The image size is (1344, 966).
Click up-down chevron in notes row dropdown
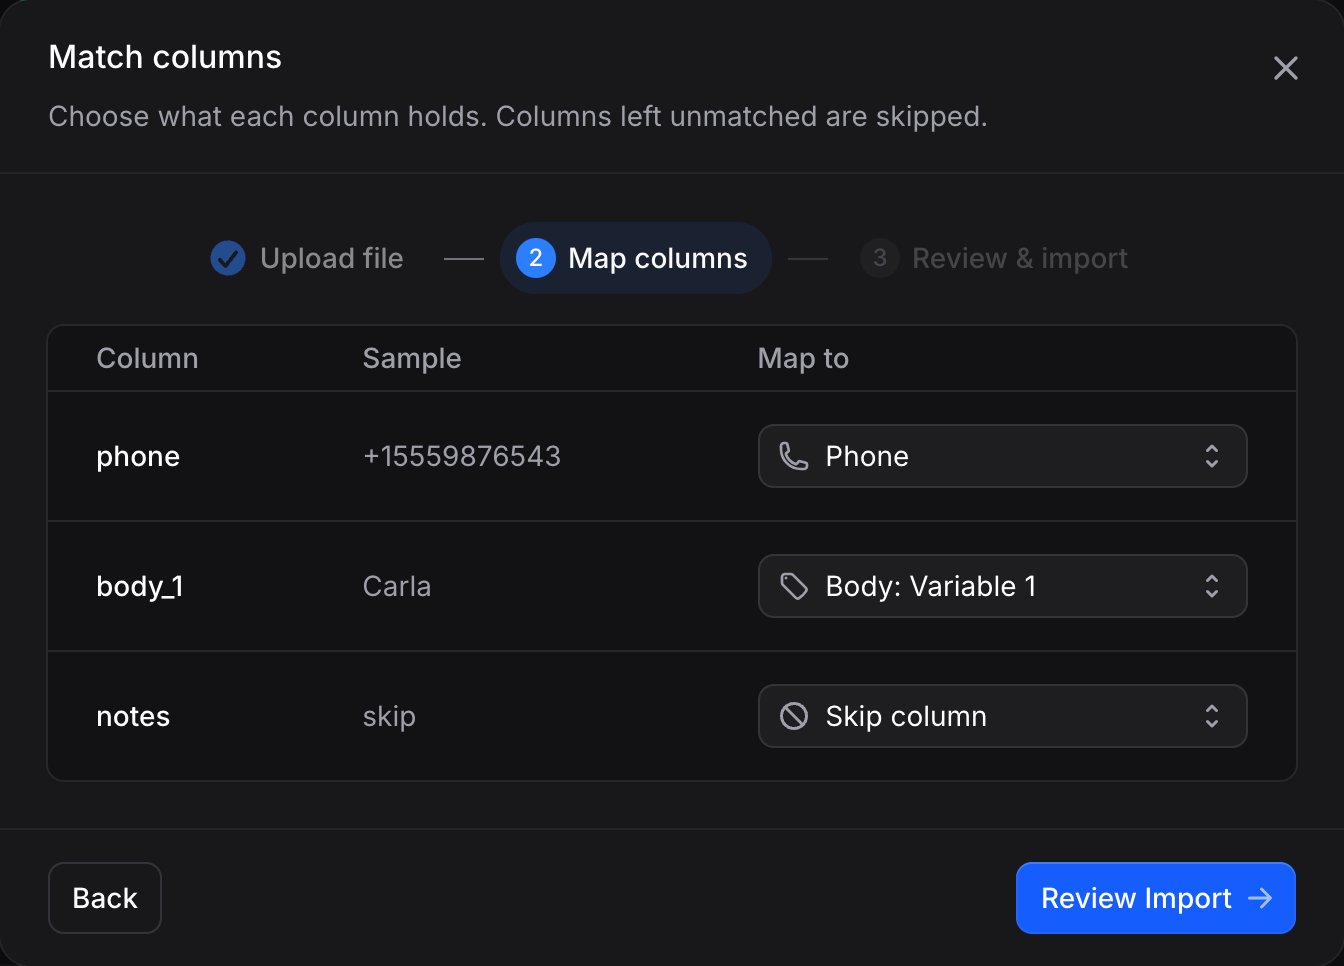(1211, 716)
